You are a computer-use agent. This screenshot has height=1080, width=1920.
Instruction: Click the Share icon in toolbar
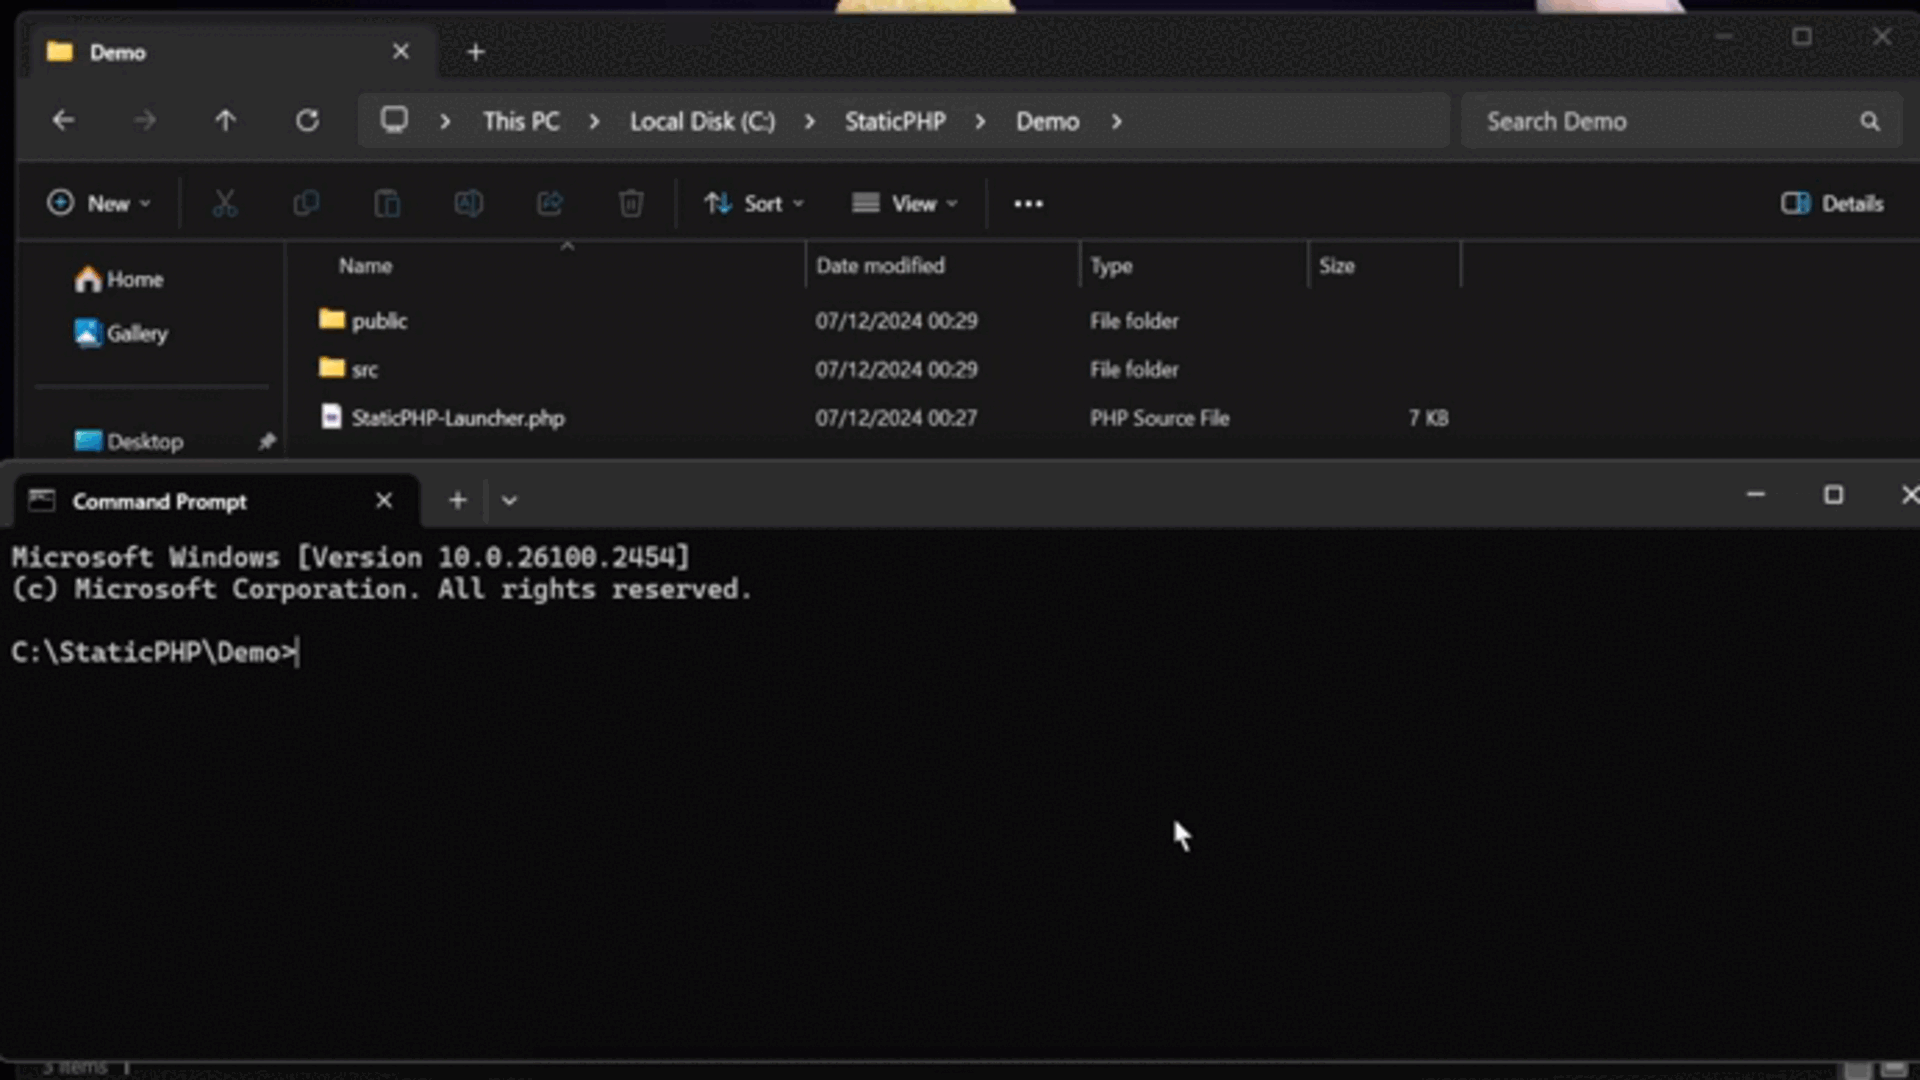pyautogui.click(x=549, y=204)
